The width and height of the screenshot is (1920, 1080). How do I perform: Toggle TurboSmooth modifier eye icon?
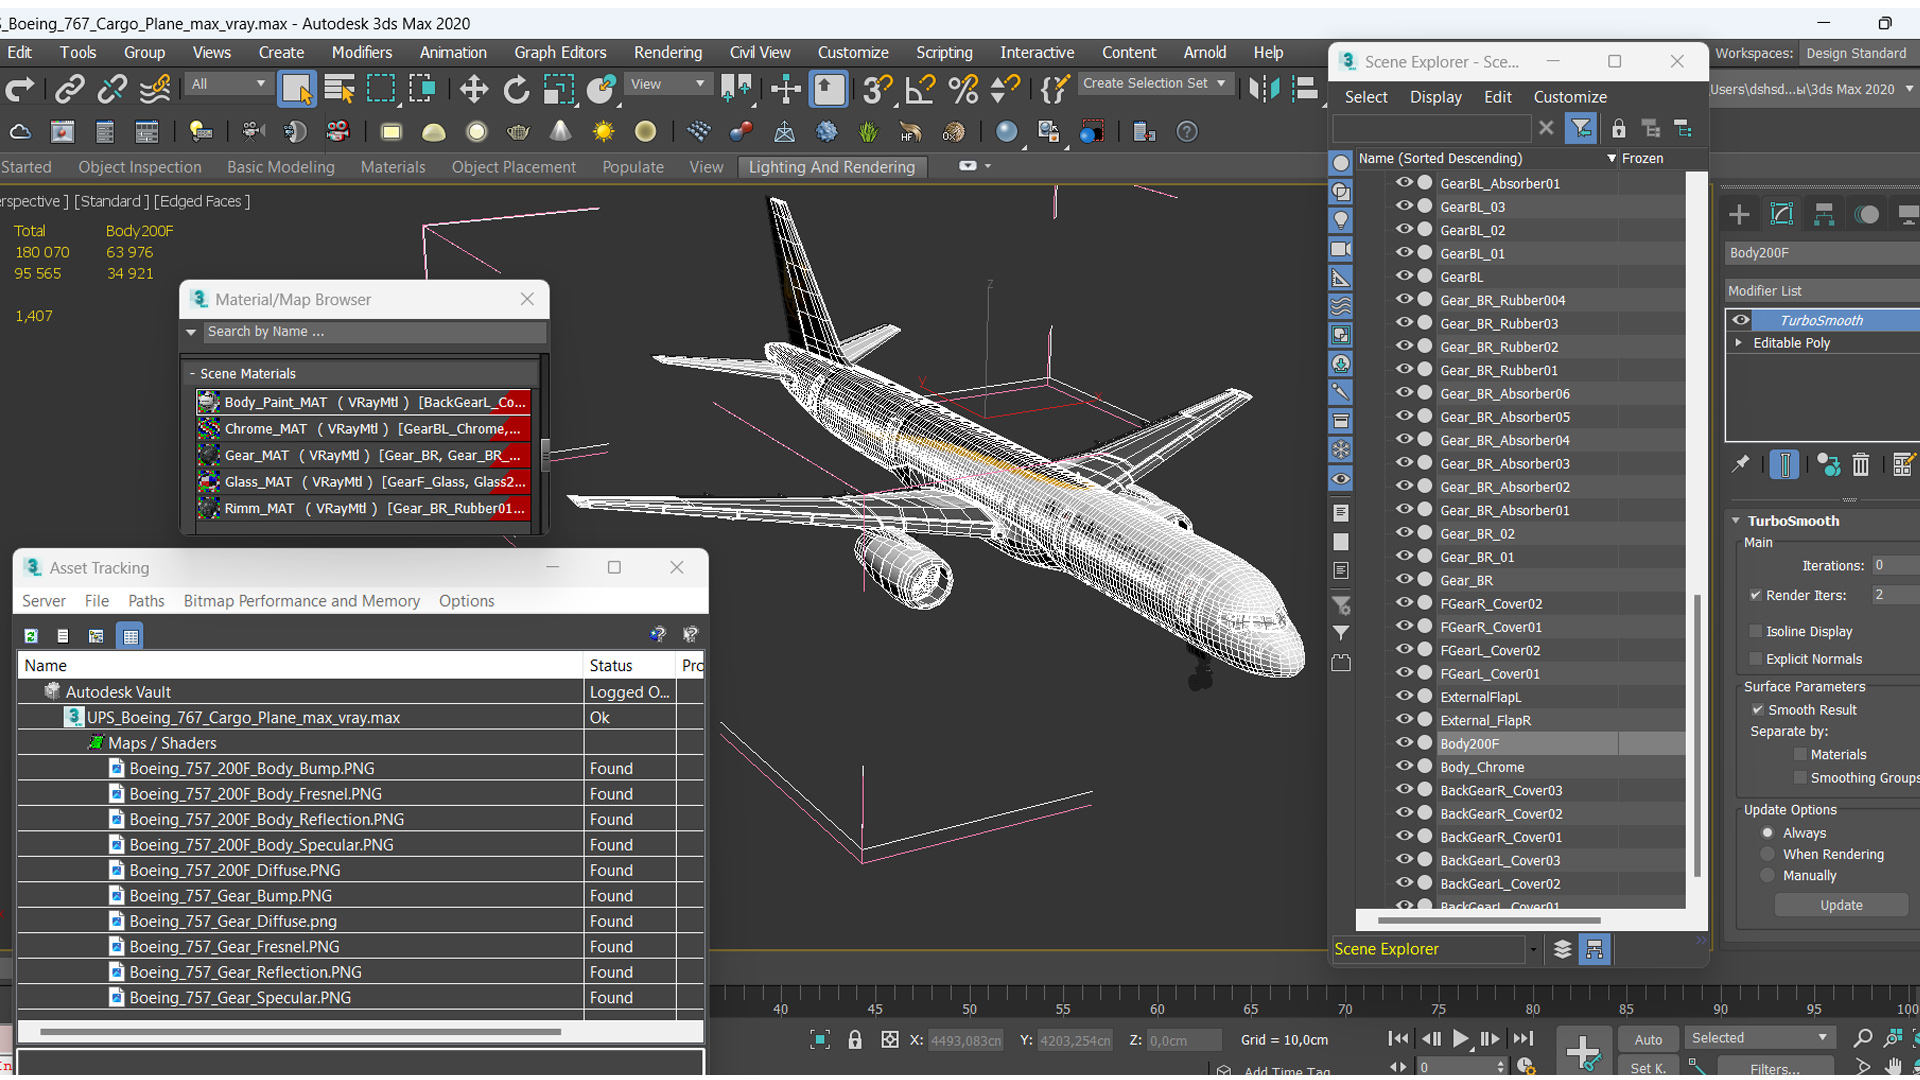click(x=1741, y=320)
